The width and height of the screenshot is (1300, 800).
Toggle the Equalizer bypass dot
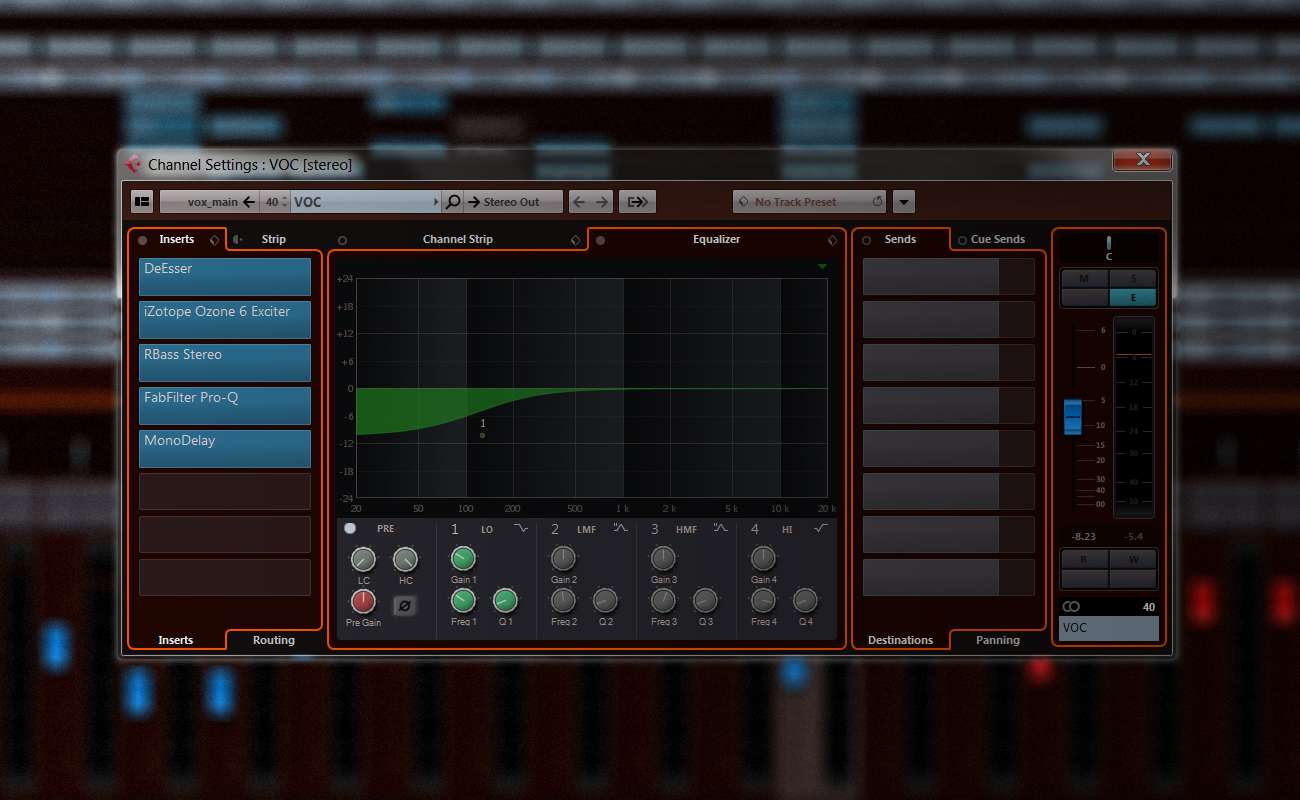tap(600, 240)
